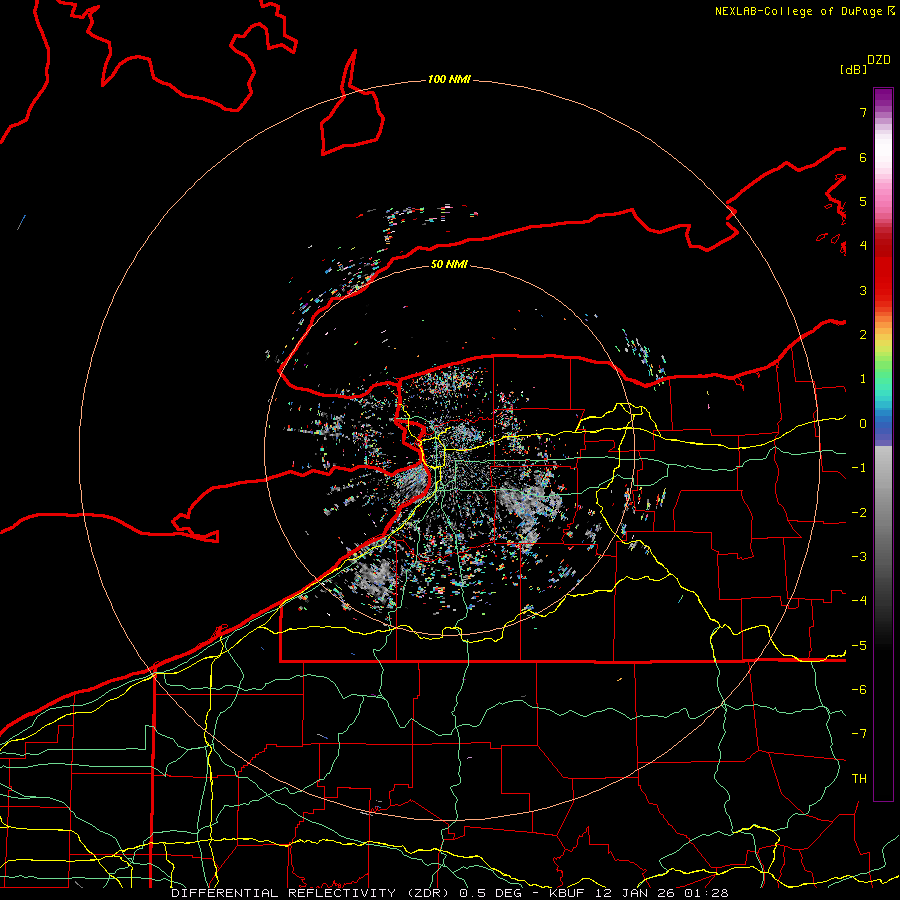
Task: Click the 3 dB value on the color scale
Action: (863, 290)
